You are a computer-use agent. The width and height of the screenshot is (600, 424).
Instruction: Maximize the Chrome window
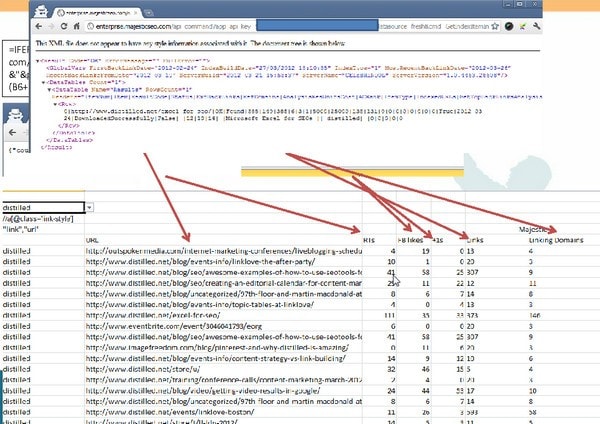click(520, 4)
